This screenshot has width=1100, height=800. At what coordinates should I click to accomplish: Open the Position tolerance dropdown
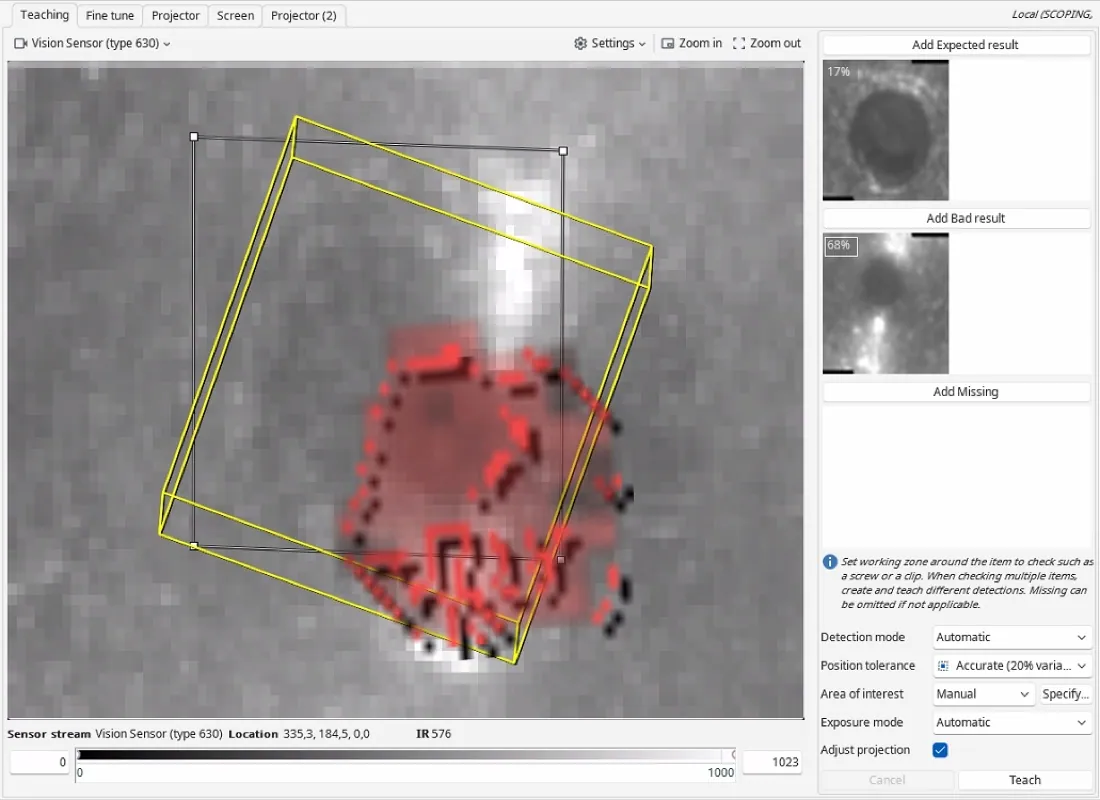(1012, 666)
